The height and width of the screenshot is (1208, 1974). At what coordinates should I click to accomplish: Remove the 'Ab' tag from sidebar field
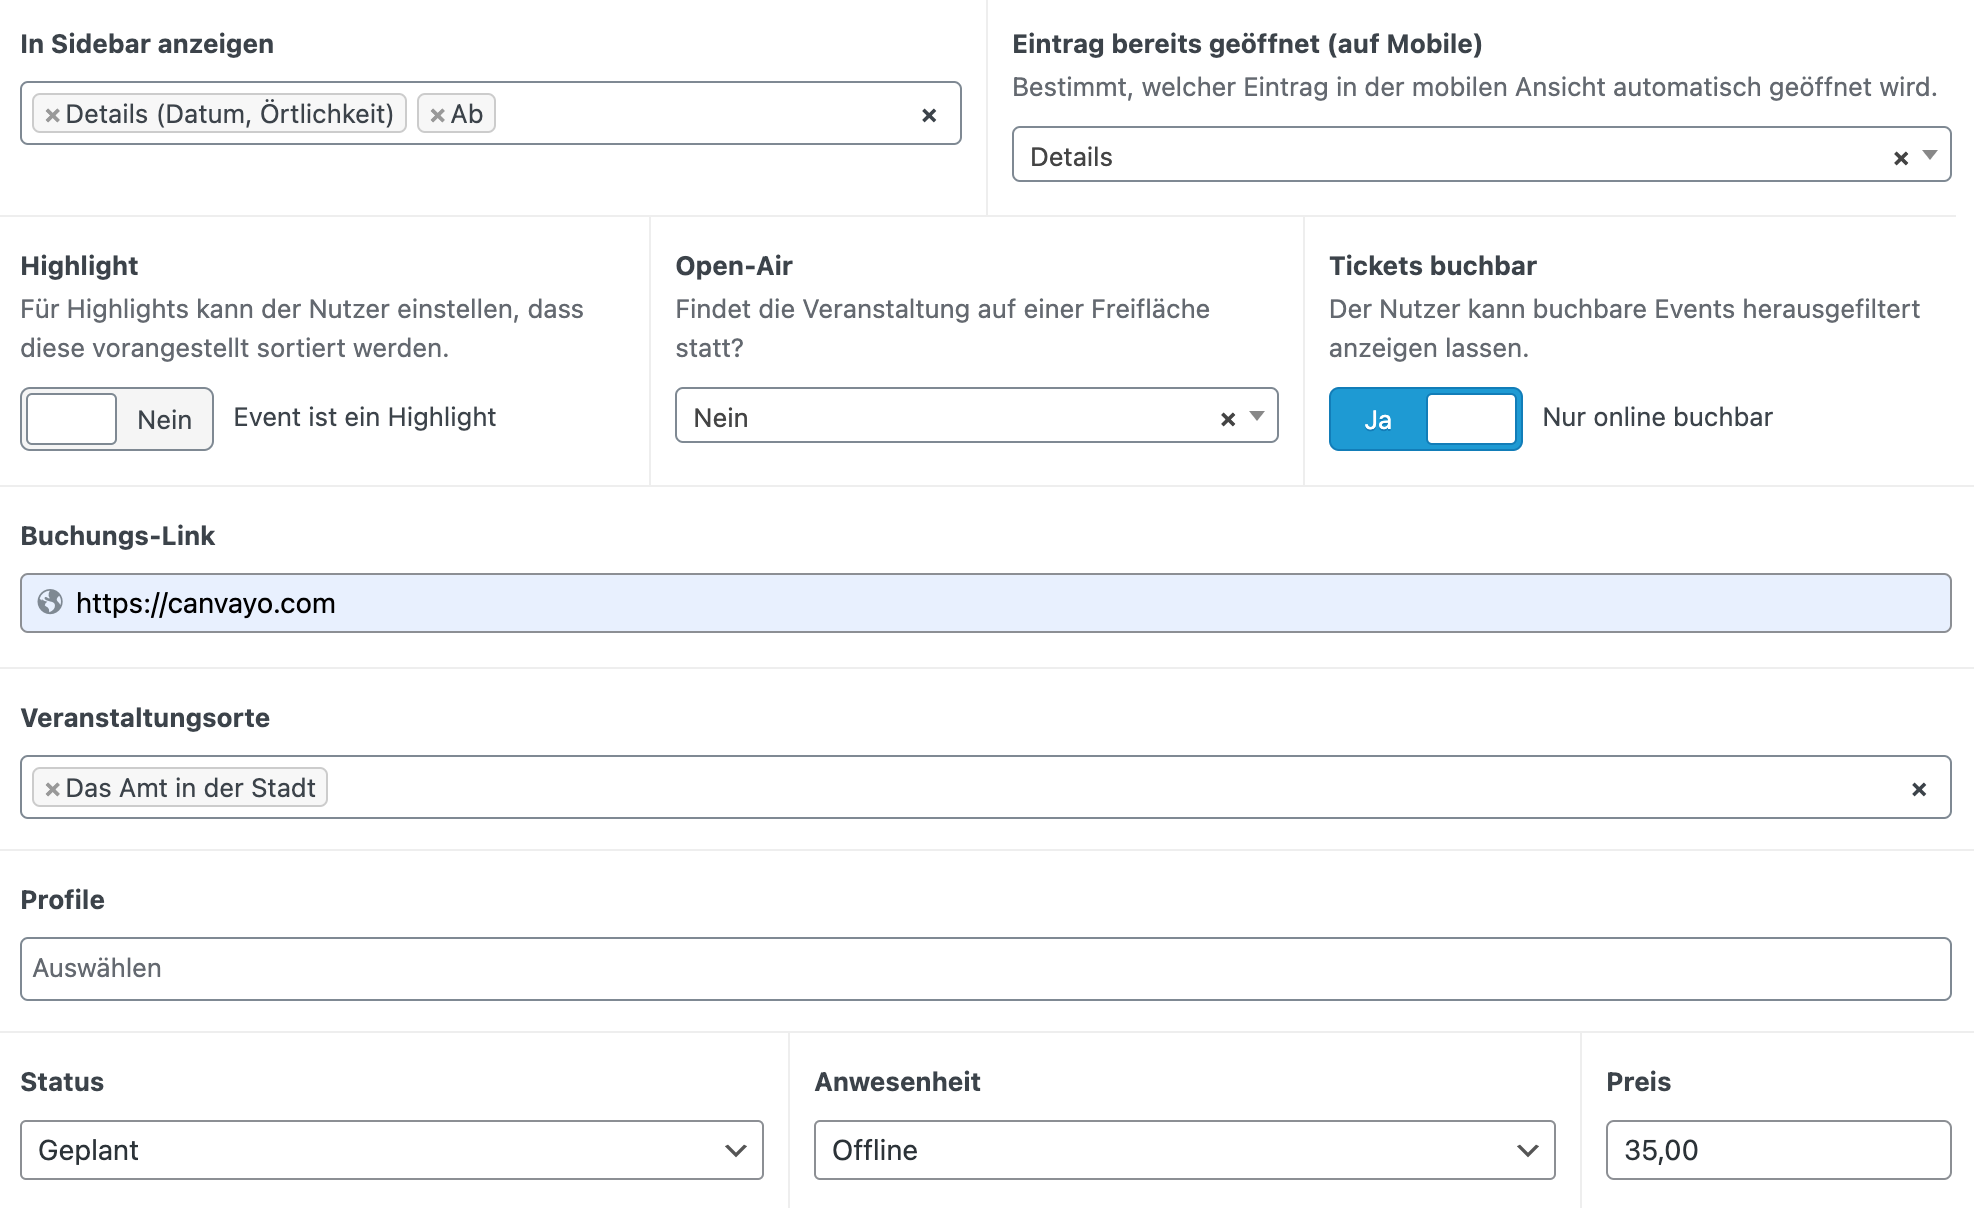click(x=437, y=115)
